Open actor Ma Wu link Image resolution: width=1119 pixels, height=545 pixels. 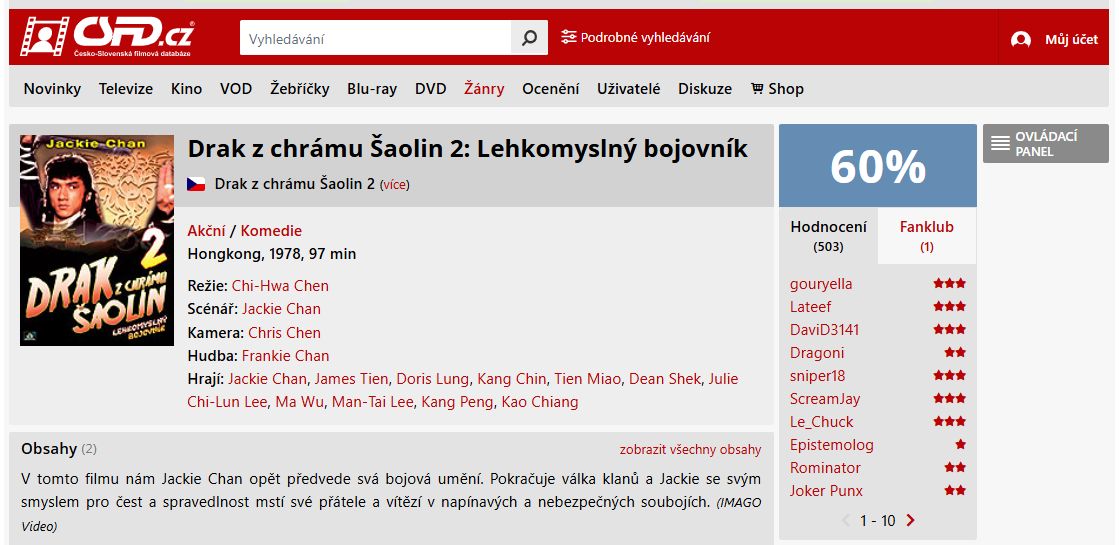click(x=300, y=402)
